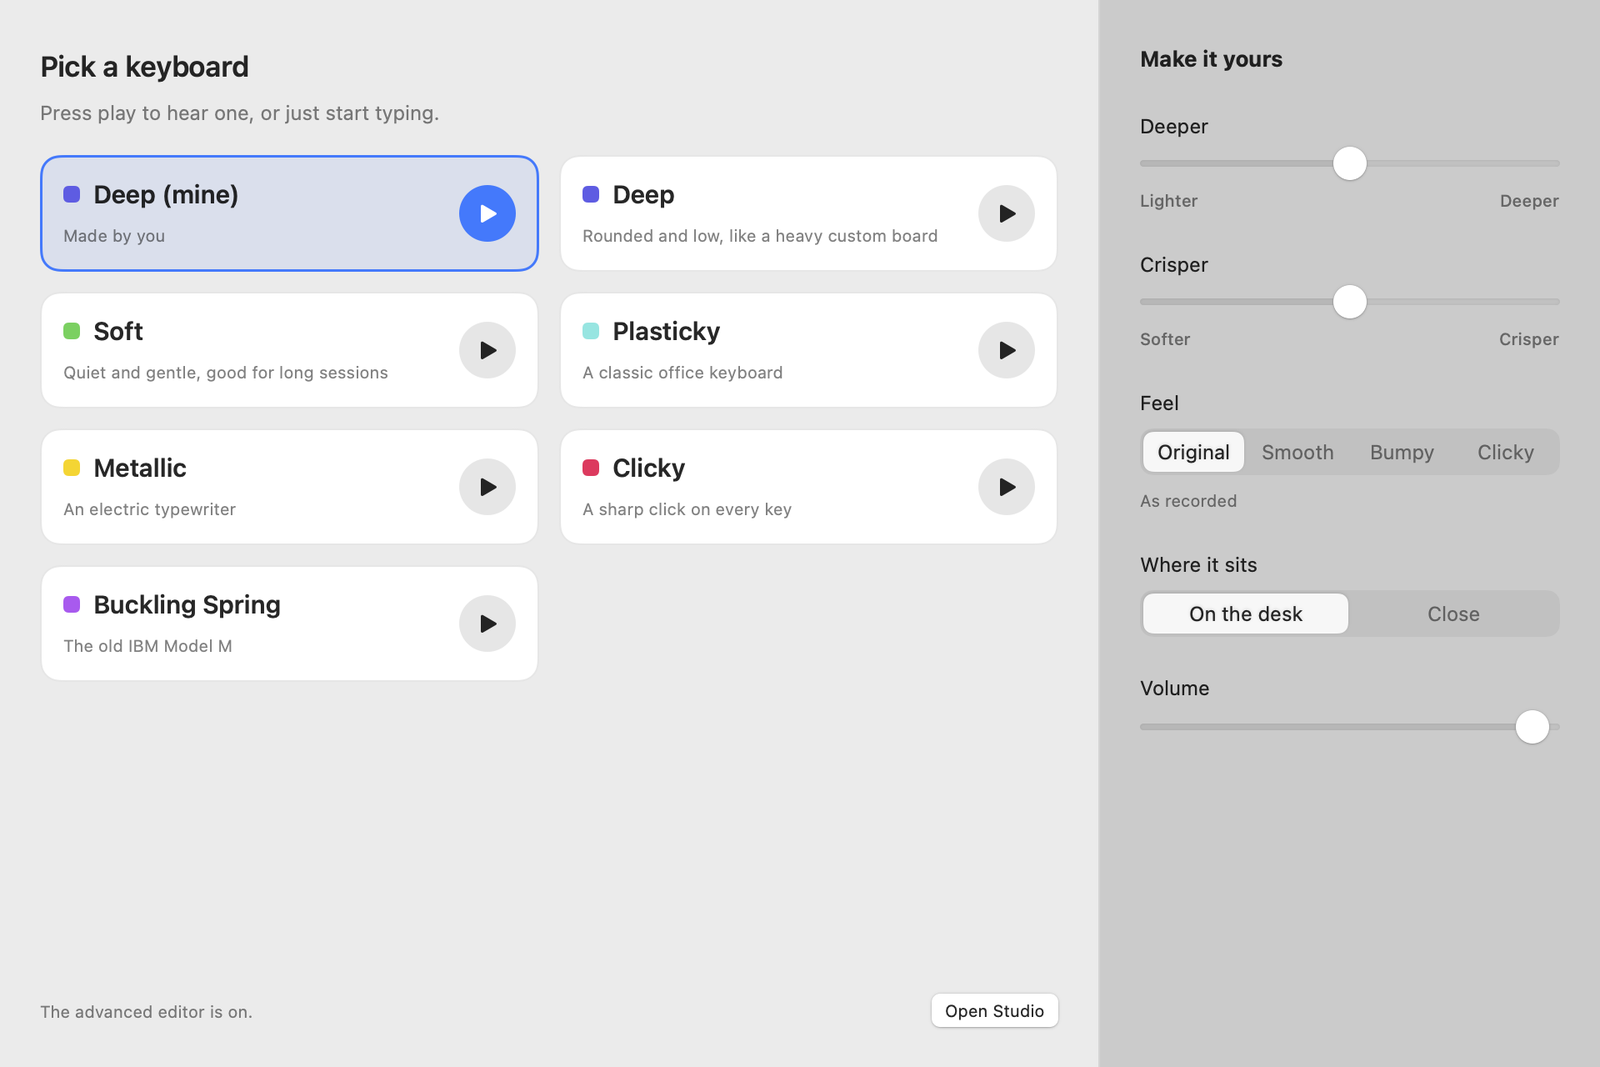The image size is (1600, 1067).
Task: Play the Soft keyboard preview
Action: [487, 350]
